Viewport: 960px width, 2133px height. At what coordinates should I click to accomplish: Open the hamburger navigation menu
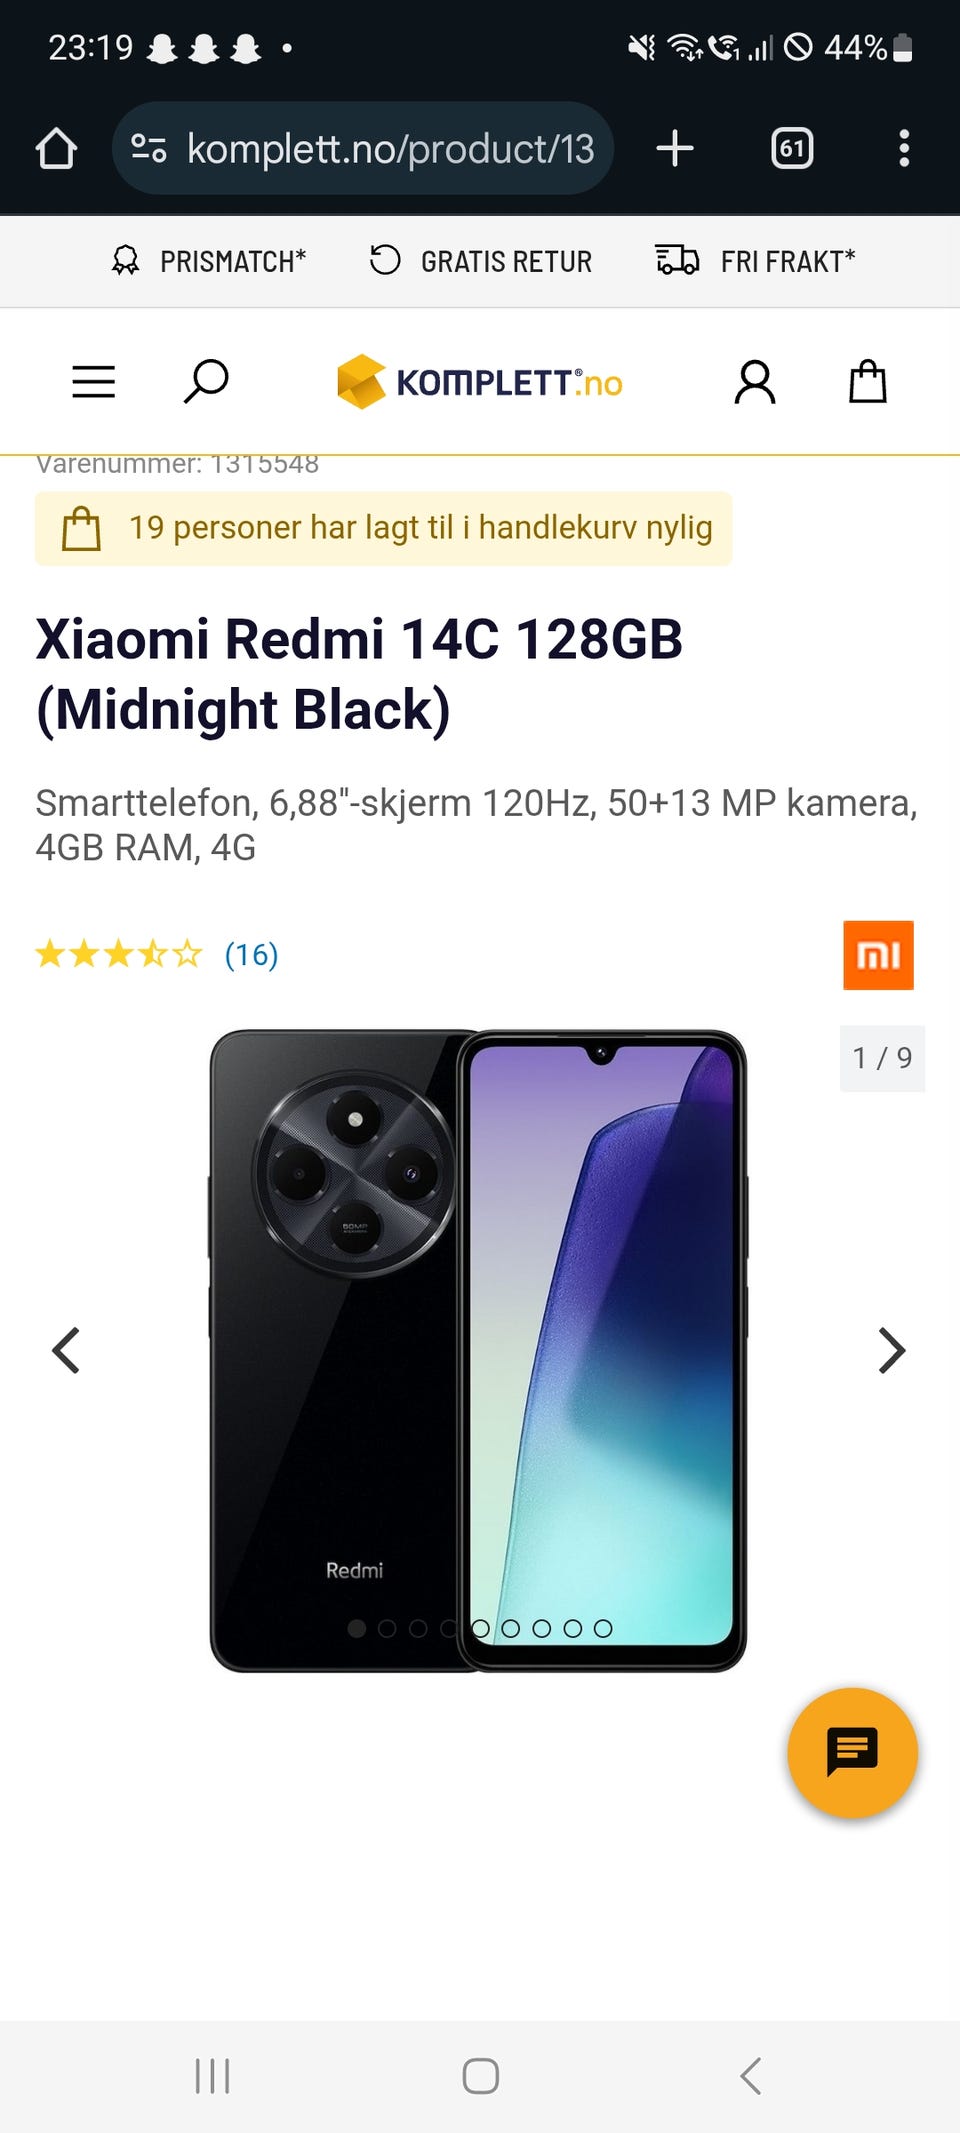coord(94,382)
